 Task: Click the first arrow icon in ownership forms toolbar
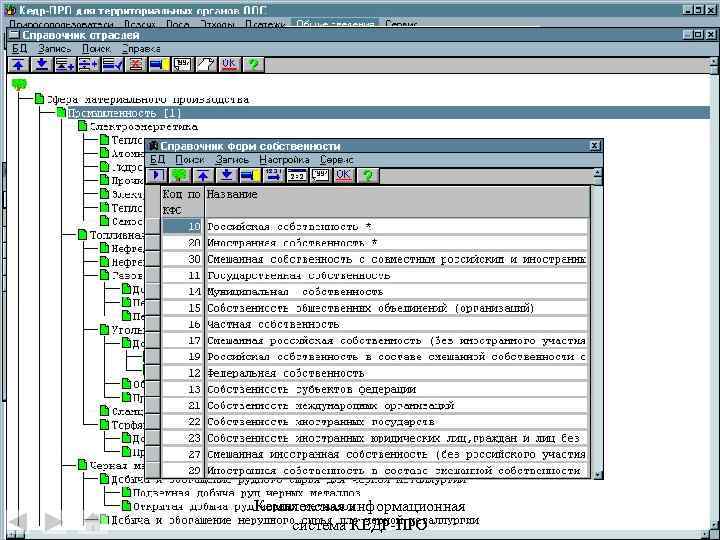coord(157,176)
